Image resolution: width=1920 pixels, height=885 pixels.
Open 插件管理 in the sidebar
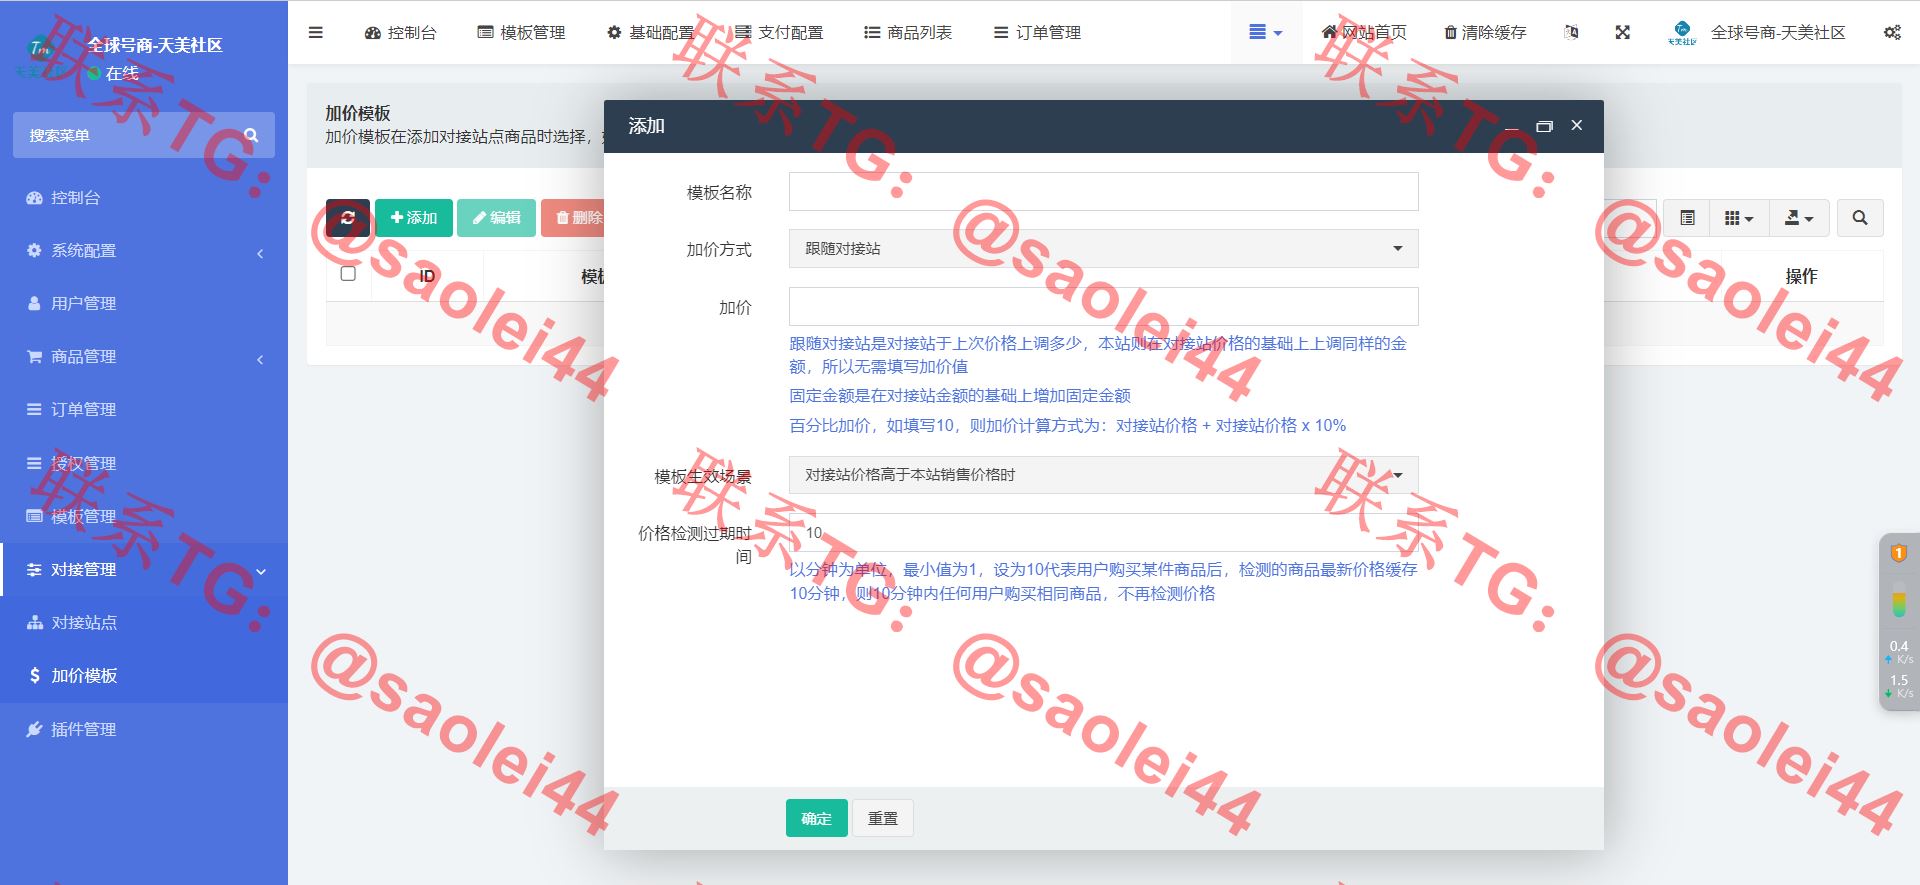(x=144, y=729)
